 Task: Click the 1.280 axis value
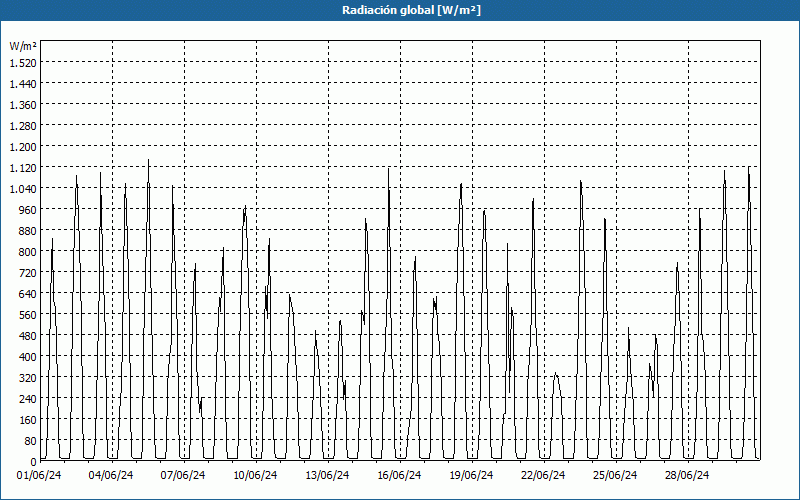pos(23,126)
